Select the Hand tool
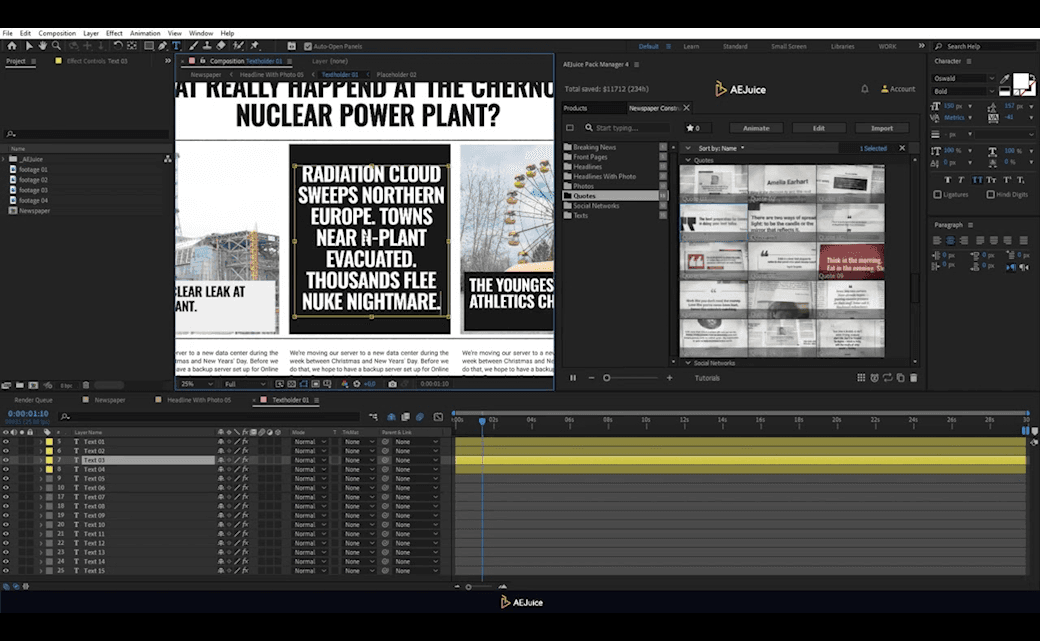The width and height of the screenshot is (1040, 641). coord(42,46)
